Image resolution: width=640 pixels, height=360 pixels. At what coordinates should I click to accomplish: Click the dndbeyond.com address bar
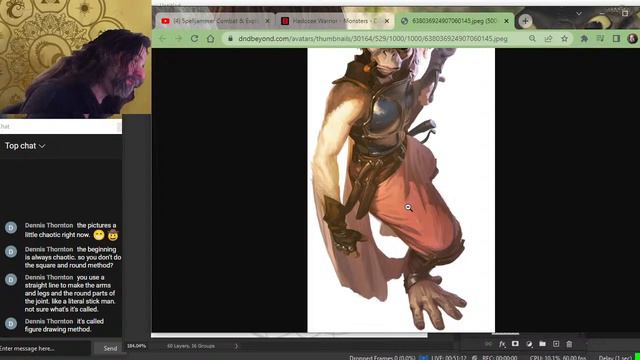click(x=373, y=39)
